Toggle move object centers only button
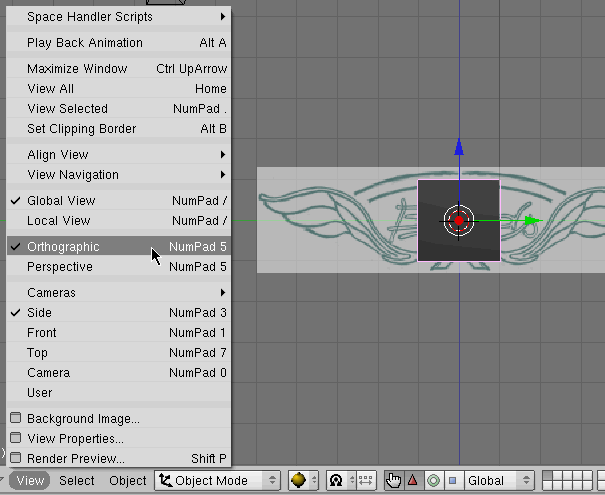The height and width of the screenshot is (495, 605). (x=366, y=481)
